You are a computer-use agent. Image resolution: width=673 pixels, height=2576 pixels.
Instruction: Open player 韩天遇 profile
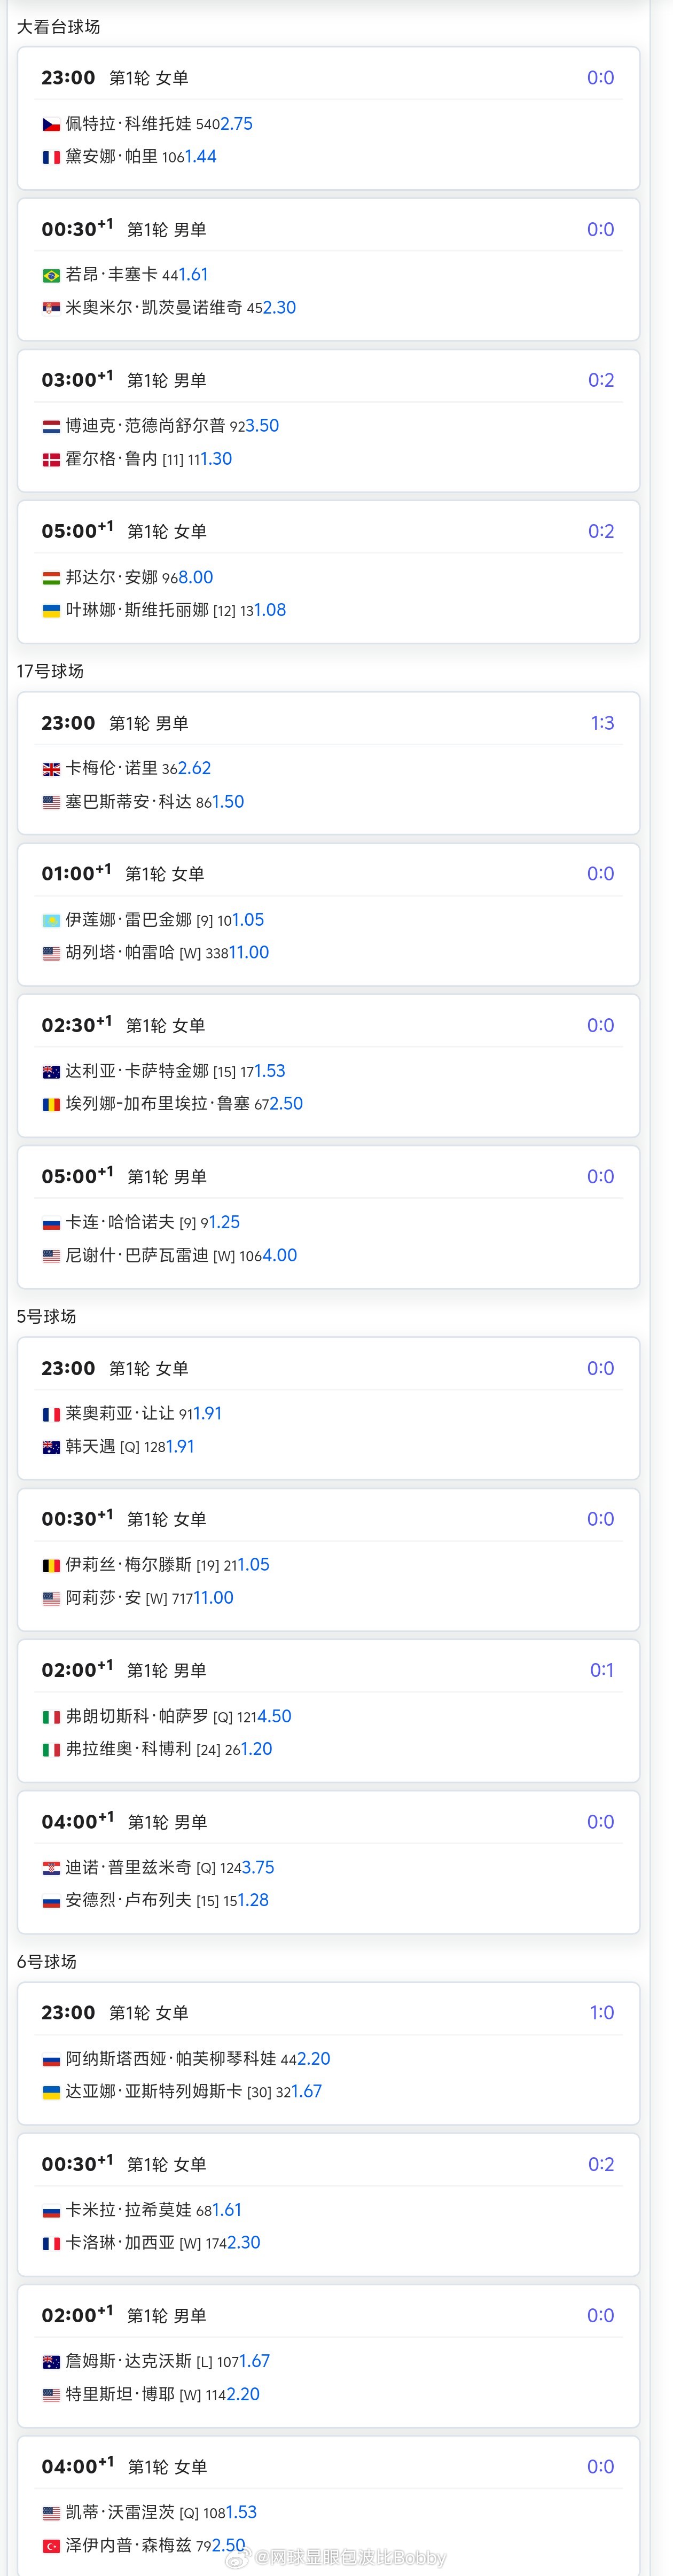point(90,1447)
